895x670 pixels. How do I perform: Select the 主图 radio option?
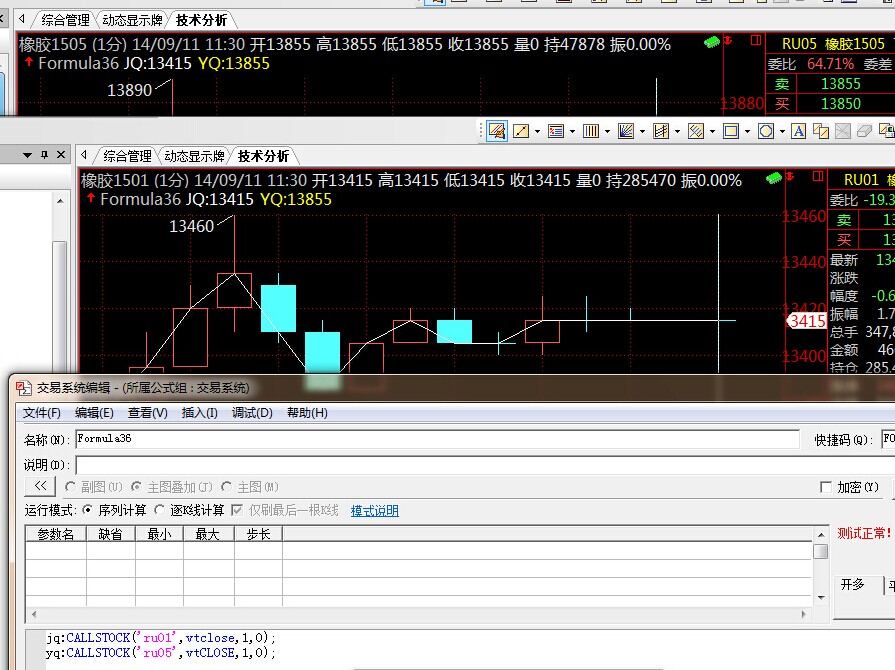pyautogui.click(x=226, y=487)
